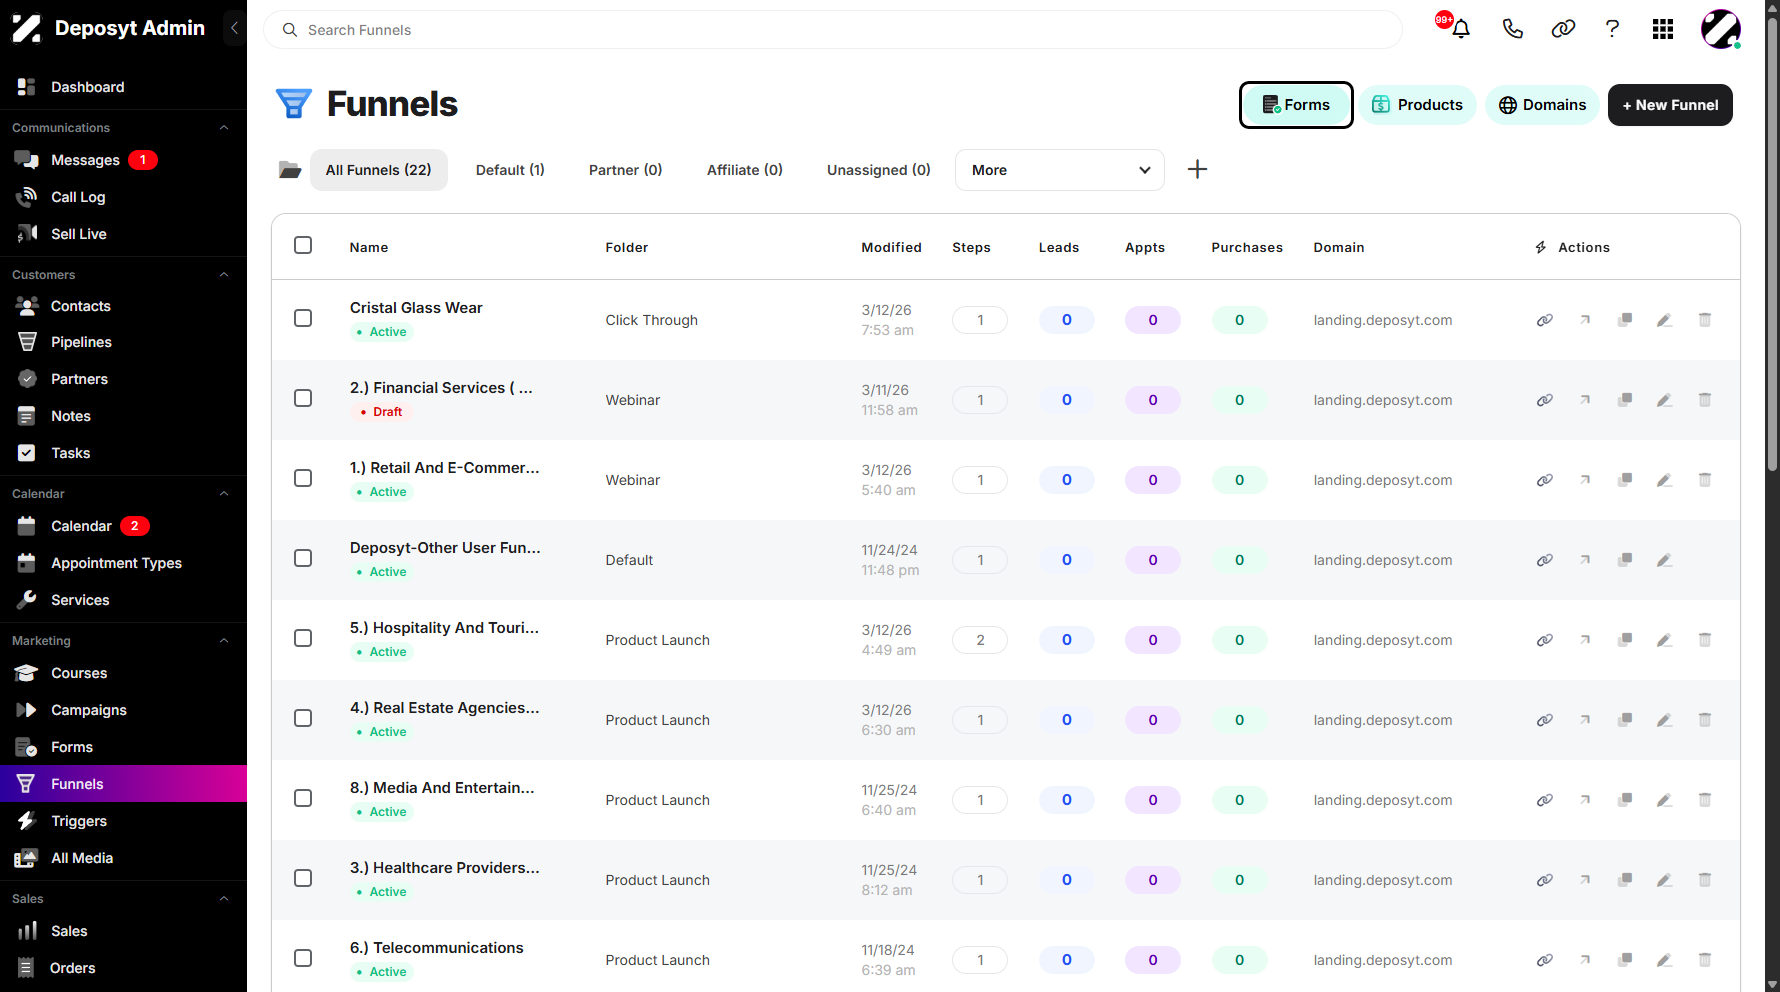
Task: Switch to the Default (1) tab
Action: click(510, 170)
